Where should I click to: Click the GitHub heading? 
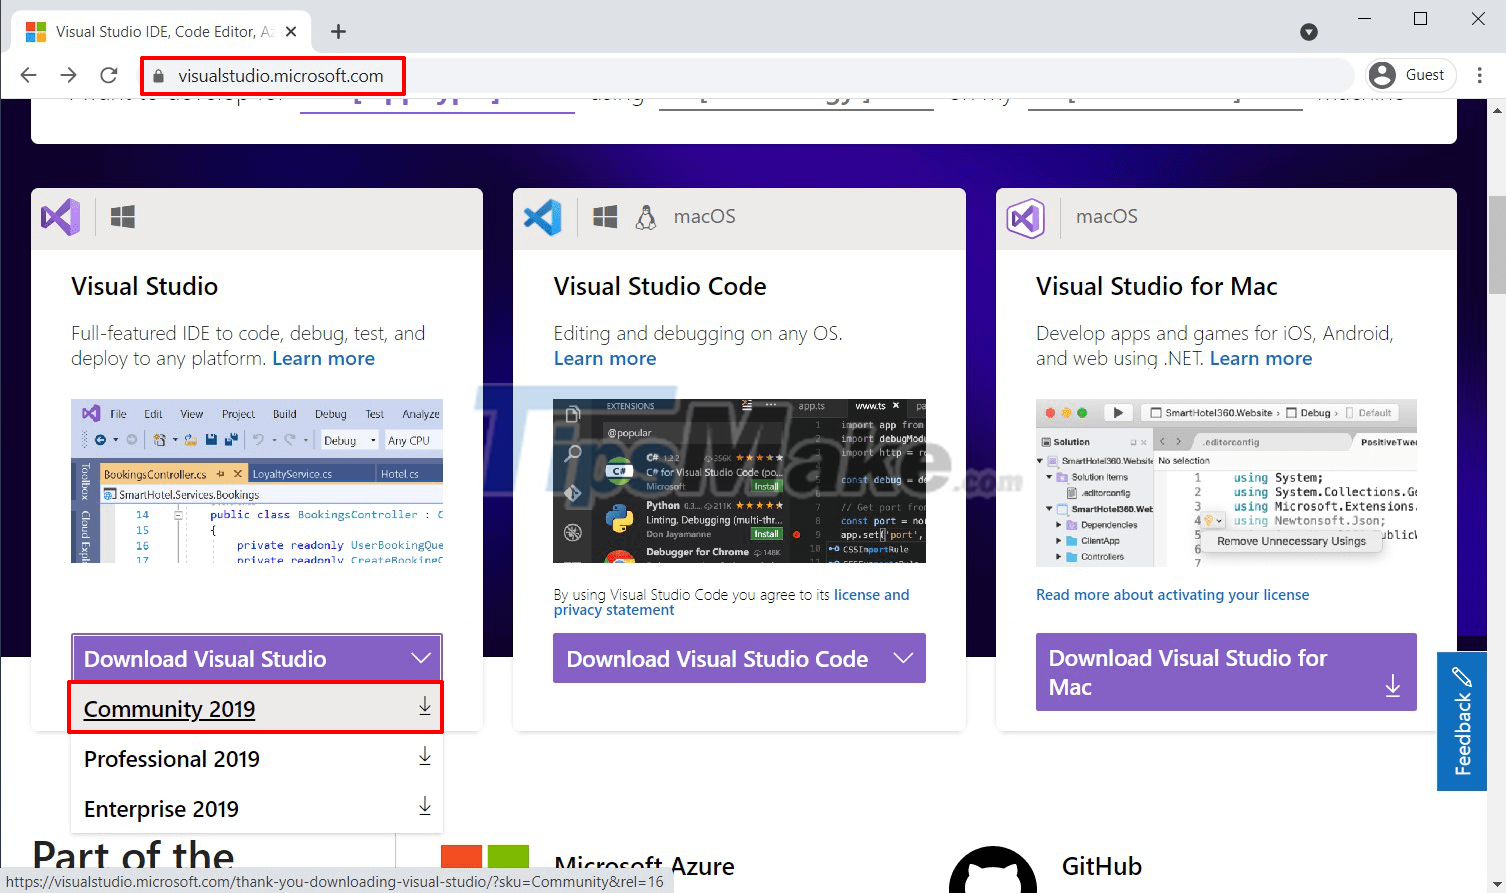(x=1102, y=866)
